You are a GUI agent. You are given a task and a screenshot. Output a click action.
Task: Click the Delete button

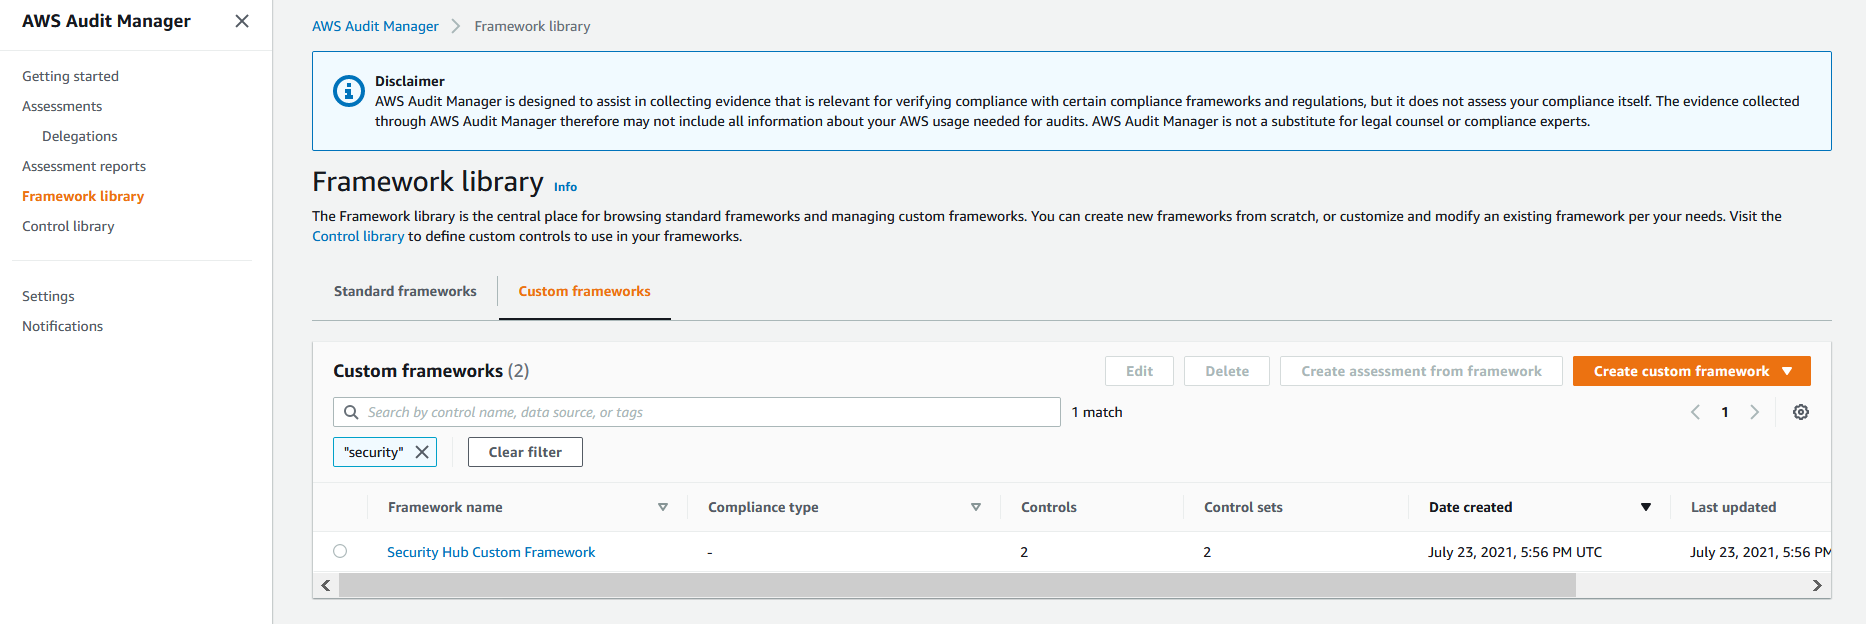(x=1227, y=371)
